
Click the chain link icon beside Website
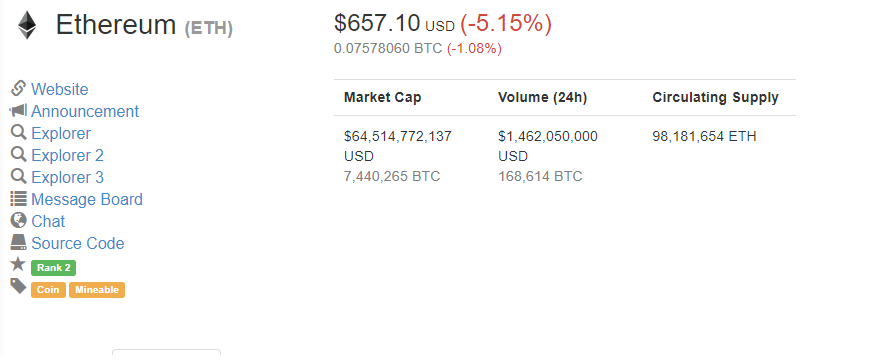click(18, 88)
